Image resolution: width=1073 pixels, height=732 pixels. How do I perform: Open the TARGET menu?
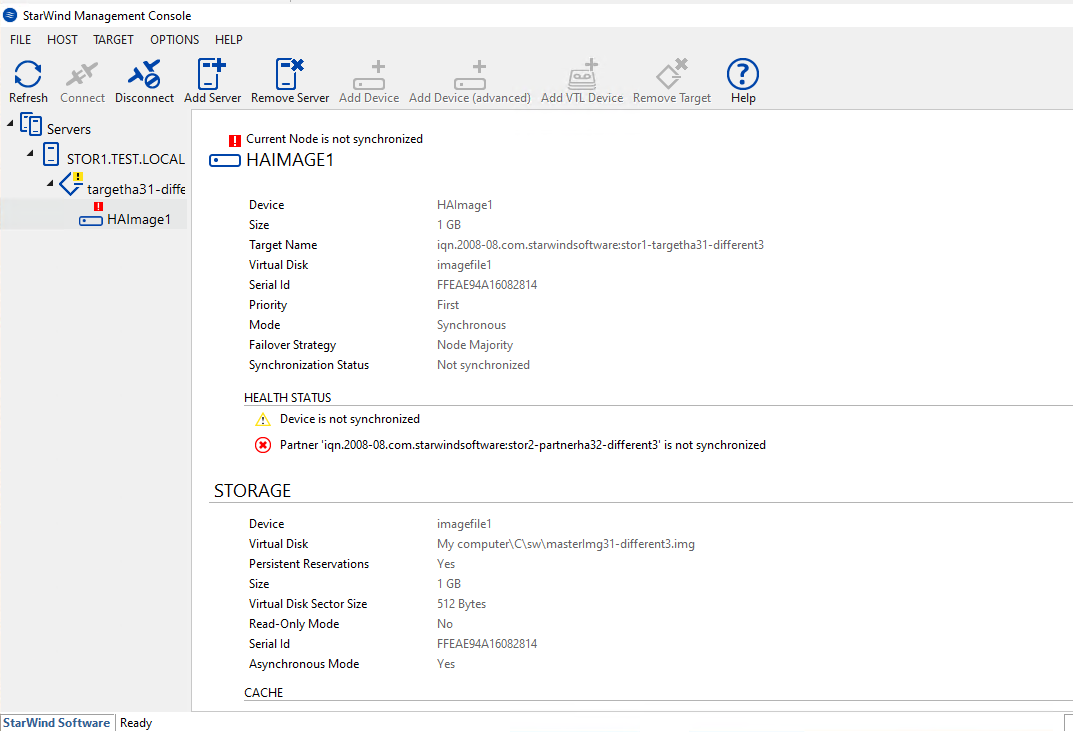coord(114,40)
